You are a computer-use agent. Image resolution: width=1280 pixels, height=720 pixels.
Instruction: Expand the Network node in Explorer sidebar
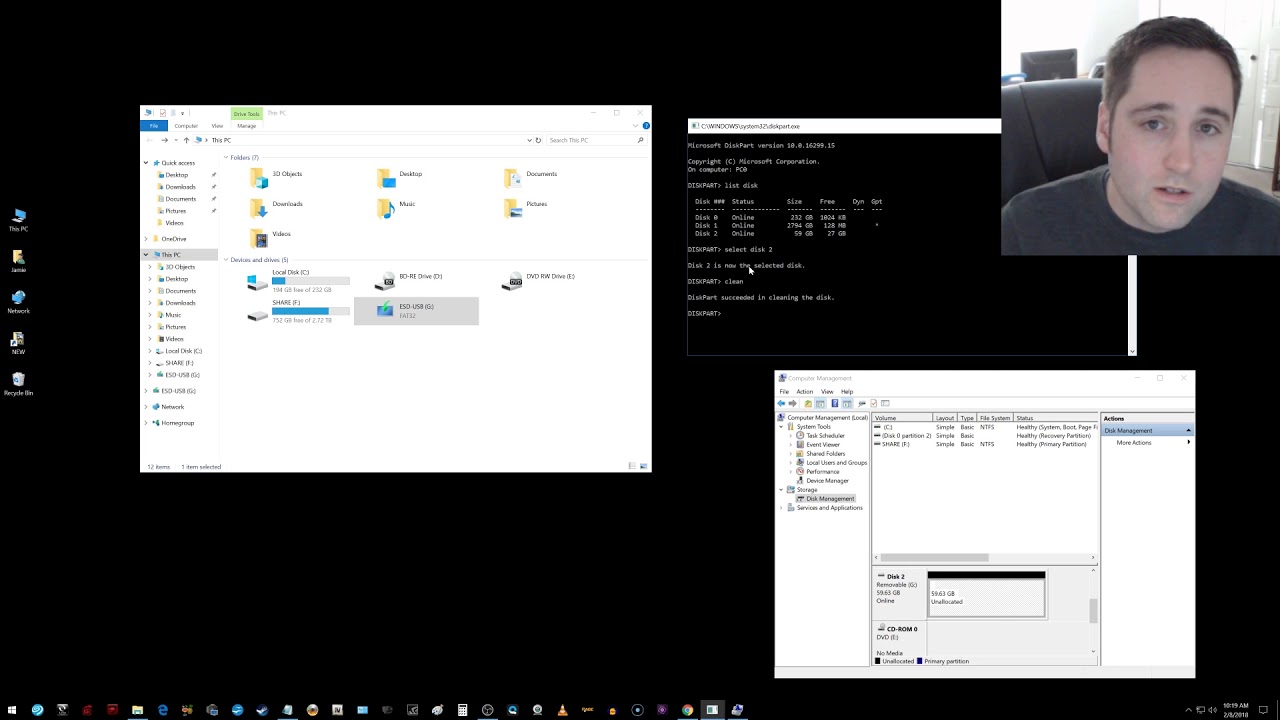tap(146, 407)
